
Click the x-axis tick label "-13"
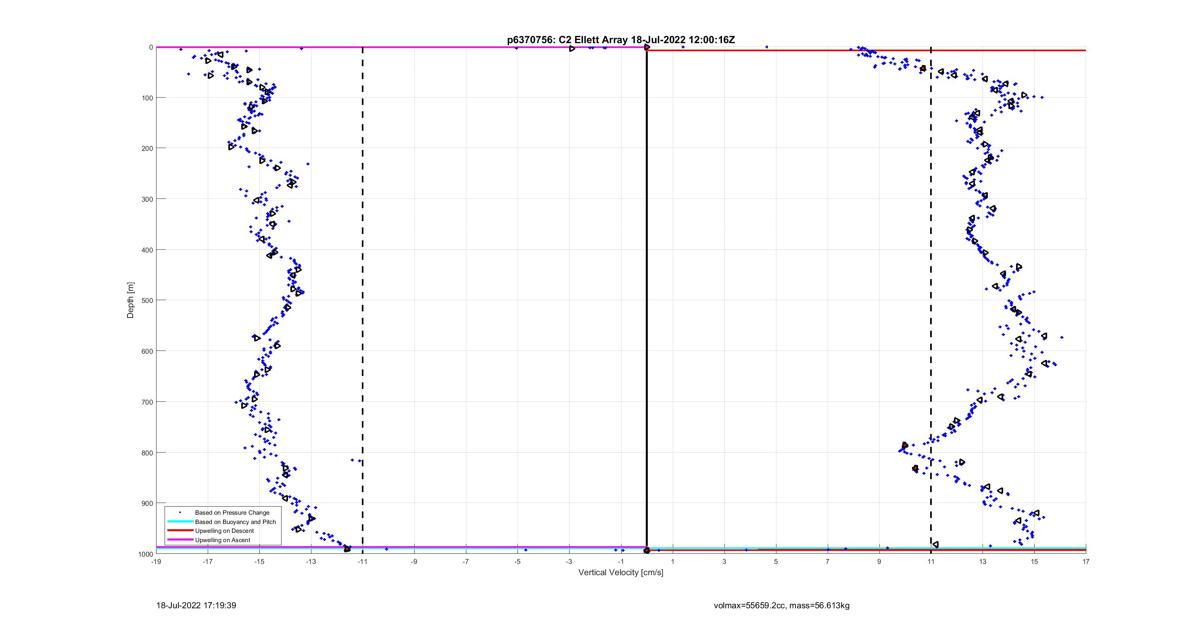coord(311,561)
